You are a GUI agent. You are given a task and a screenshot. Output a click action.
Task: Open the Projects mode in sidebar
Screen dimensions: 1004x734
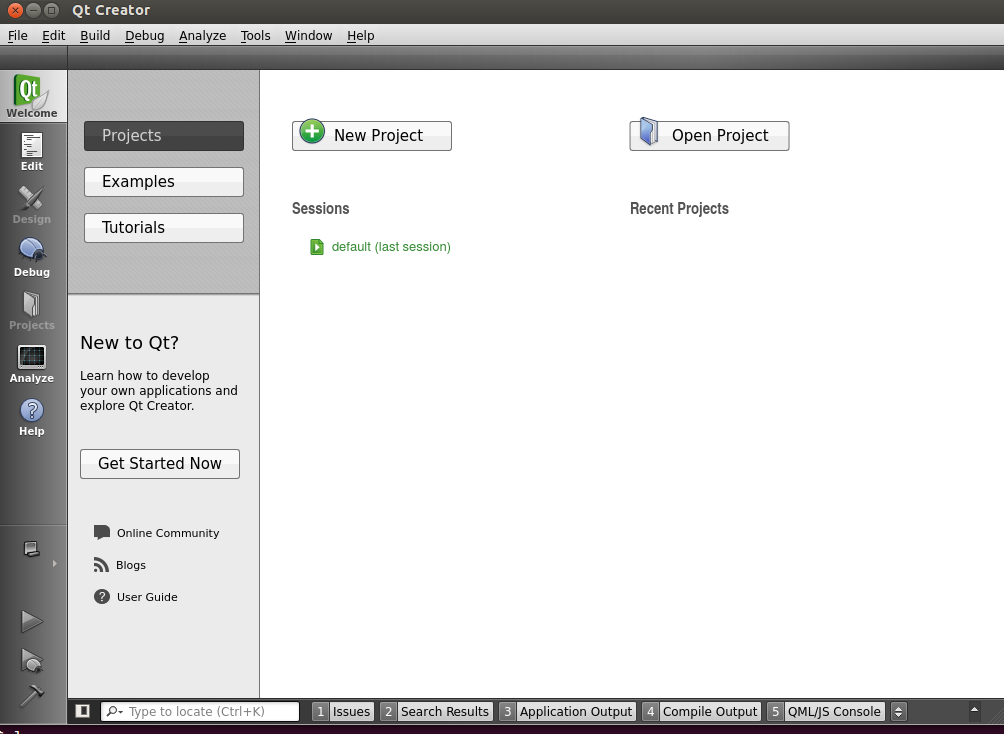(x=32, y=311)
